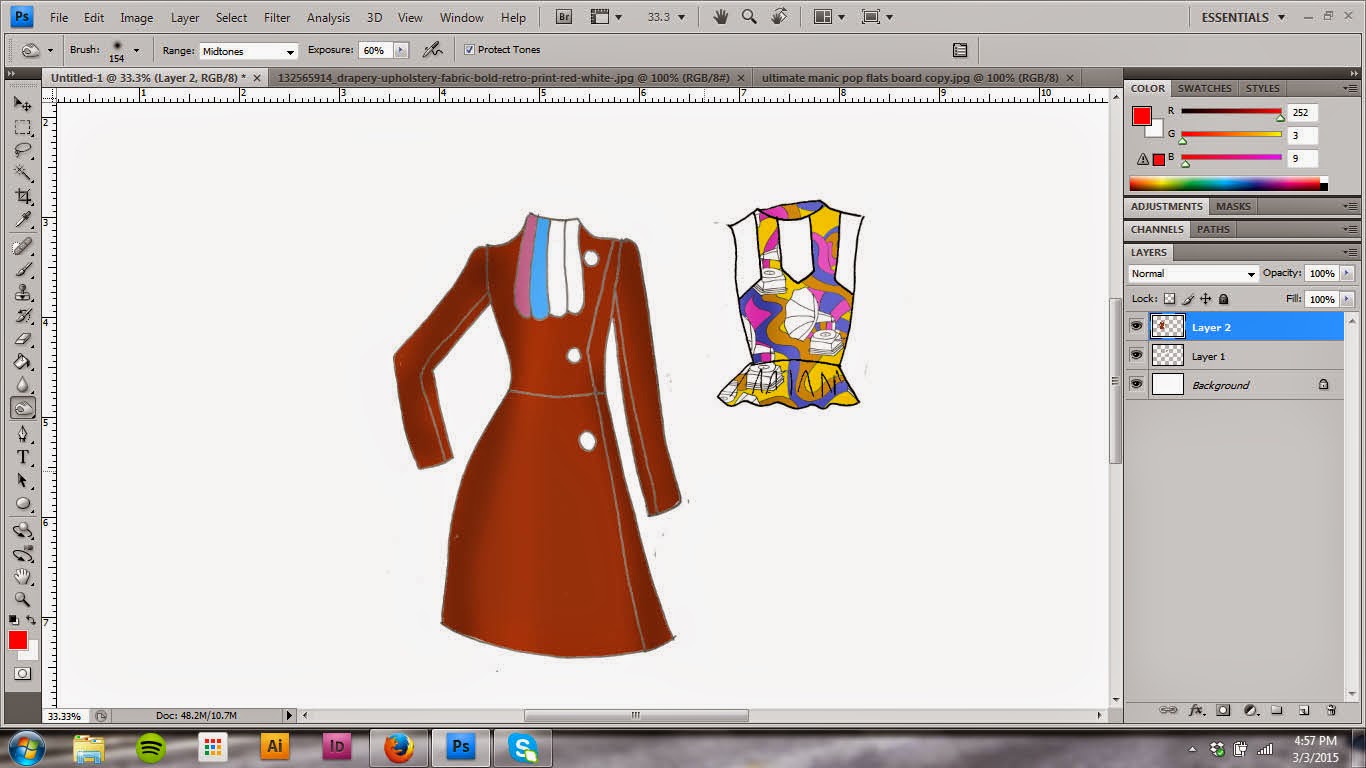Select the Lasso tool
Screen dimensions: 1366x768
[23, 151]
